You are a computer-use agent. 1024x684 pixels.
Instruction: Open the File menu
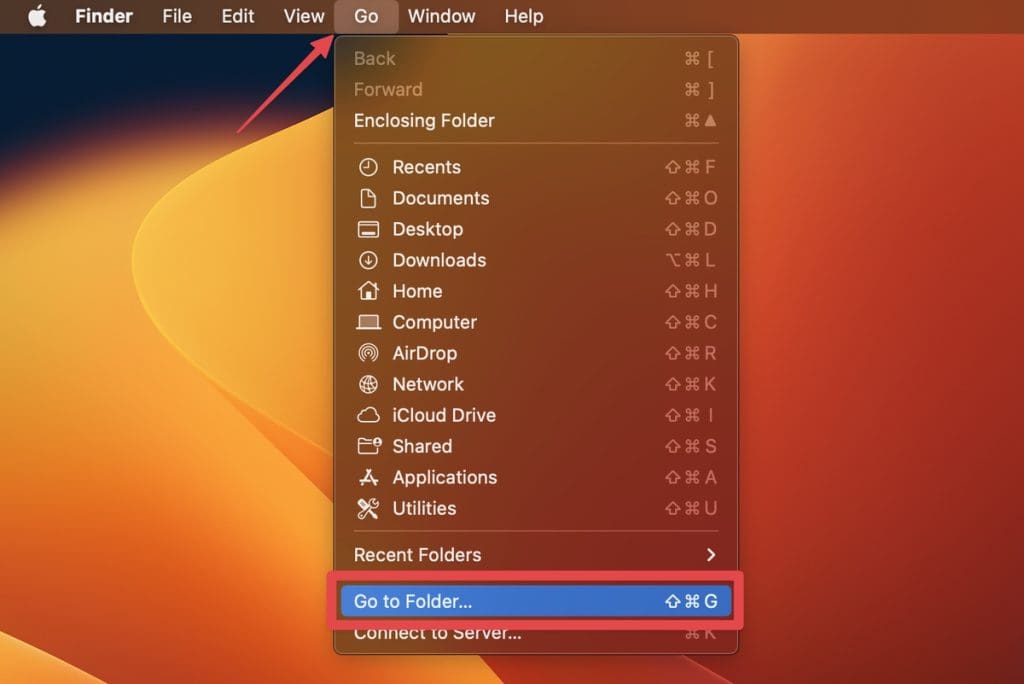pos(177,16)
